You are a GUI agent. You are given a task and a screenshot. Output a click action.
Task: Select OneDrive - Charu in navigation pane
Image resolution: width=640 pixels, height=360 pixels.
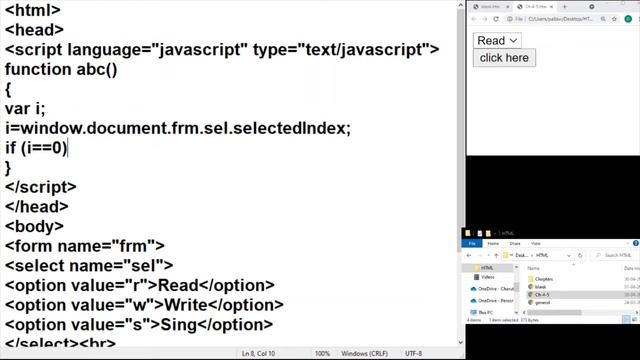(496, 289)
